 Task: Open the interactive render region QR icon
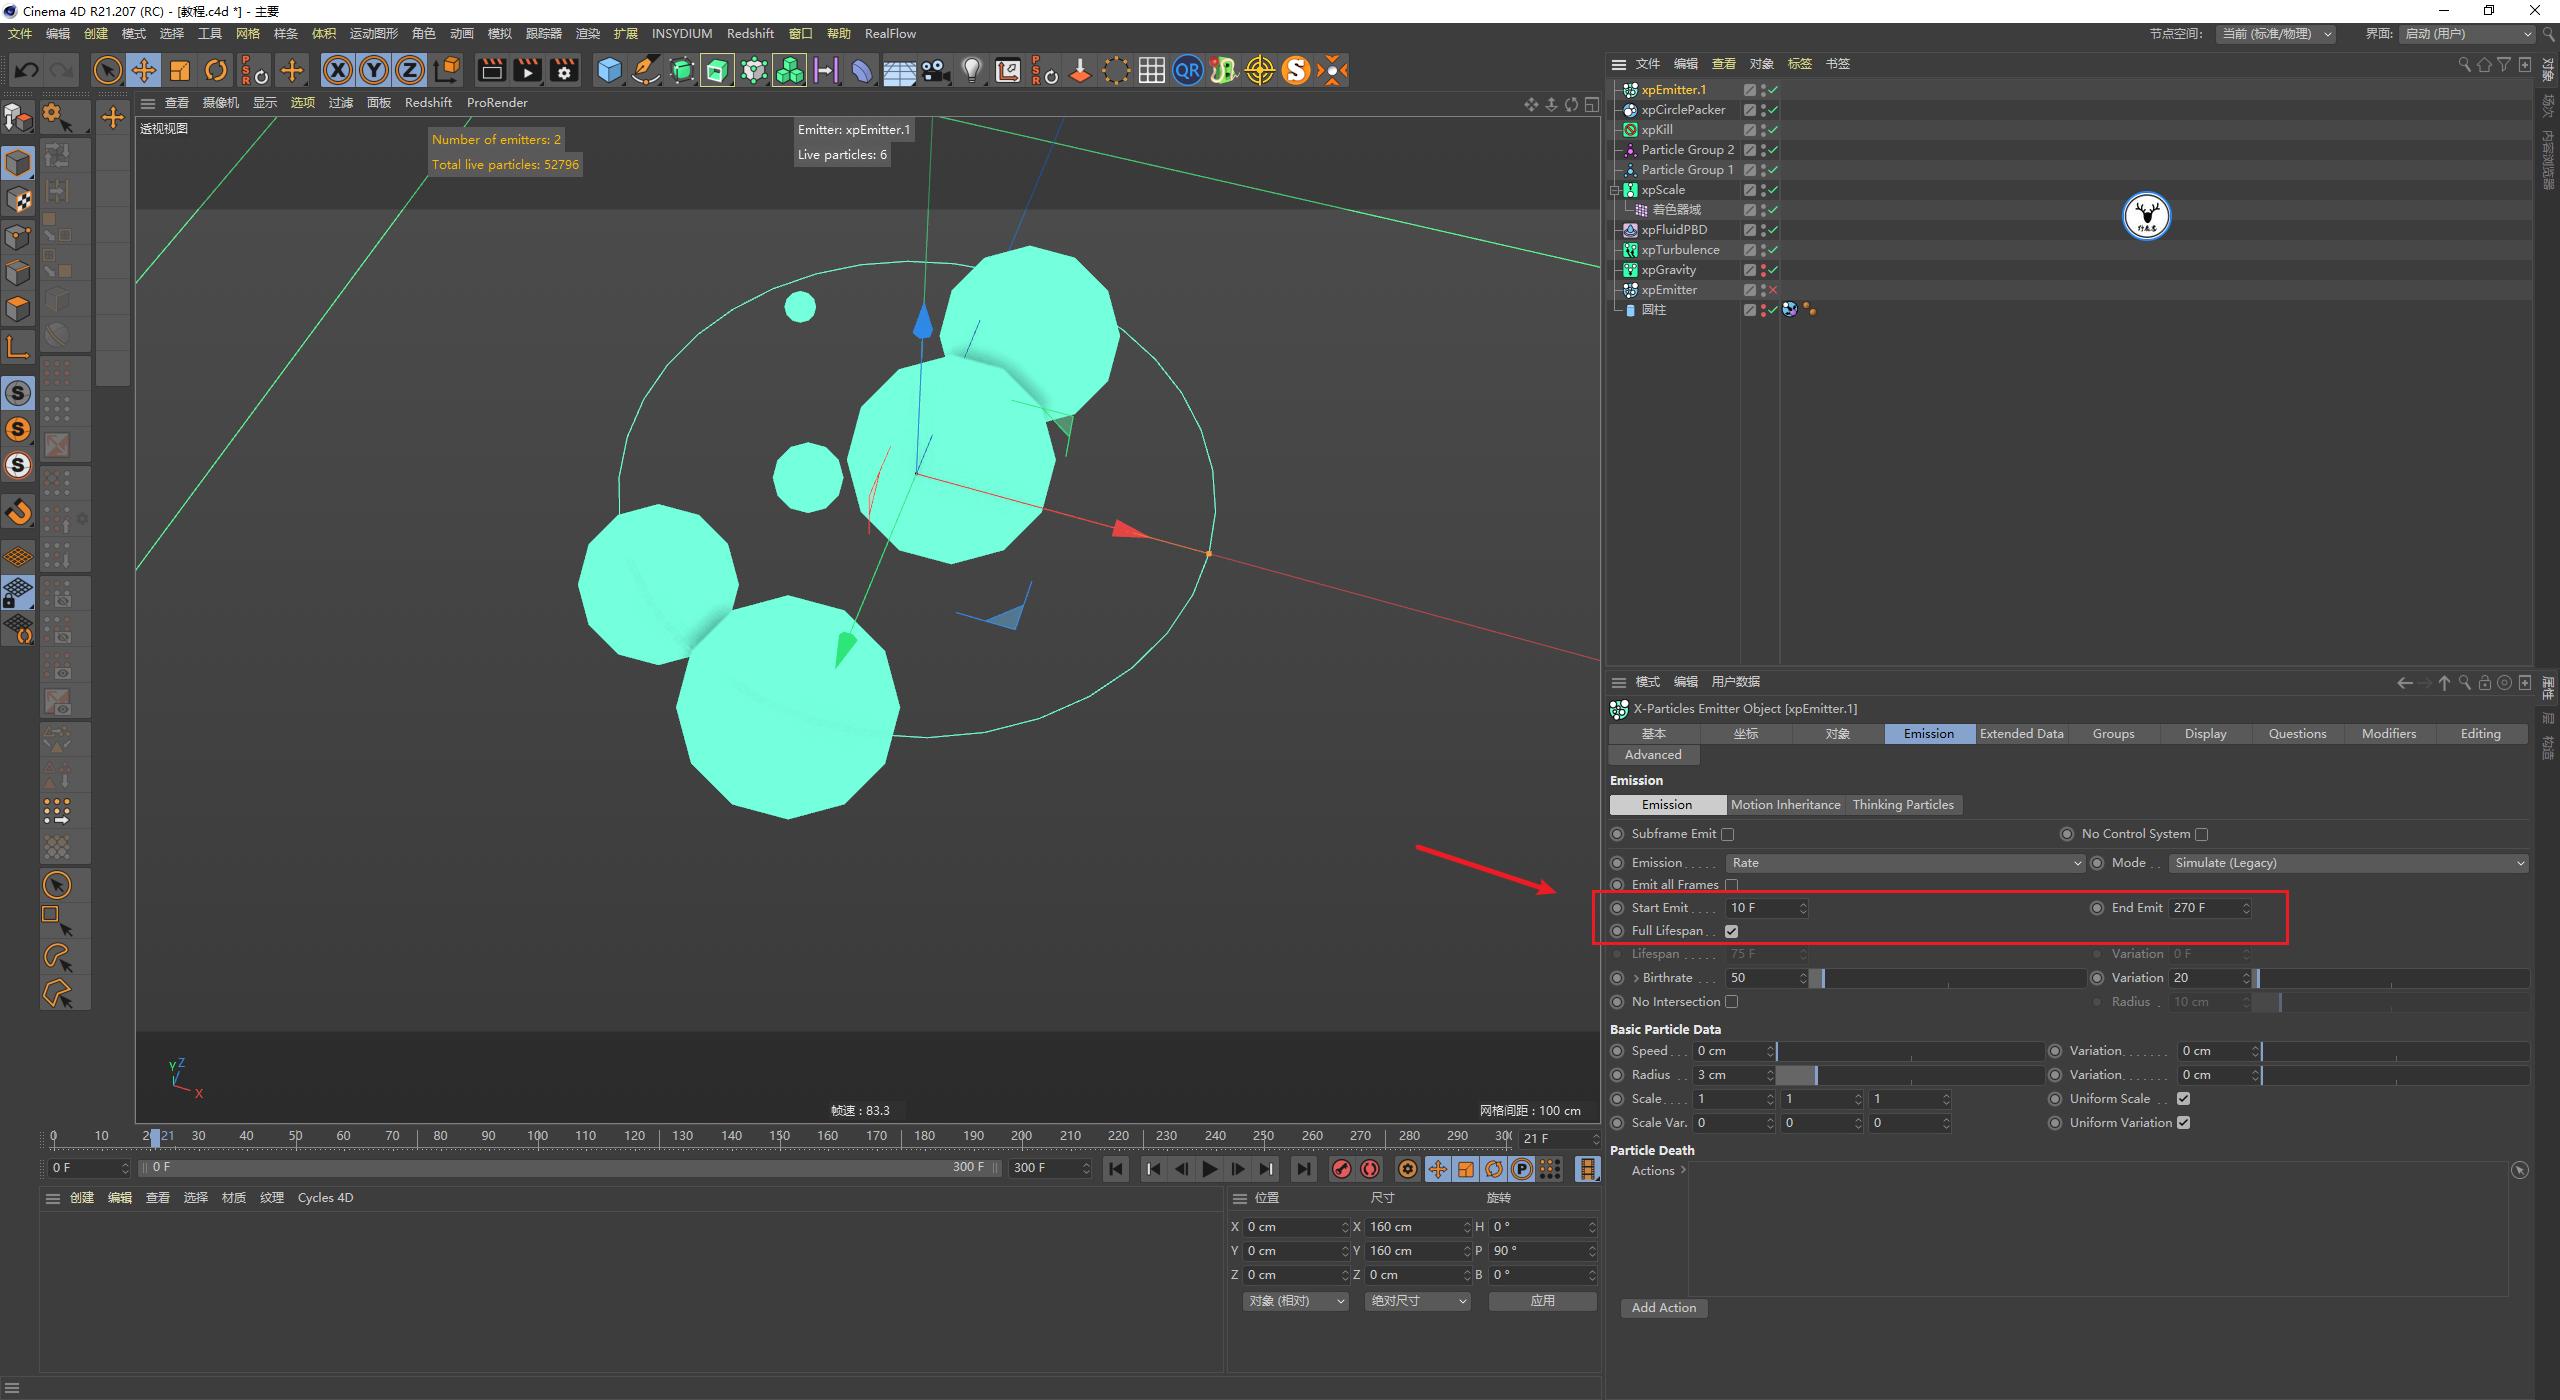point(1188,70)
